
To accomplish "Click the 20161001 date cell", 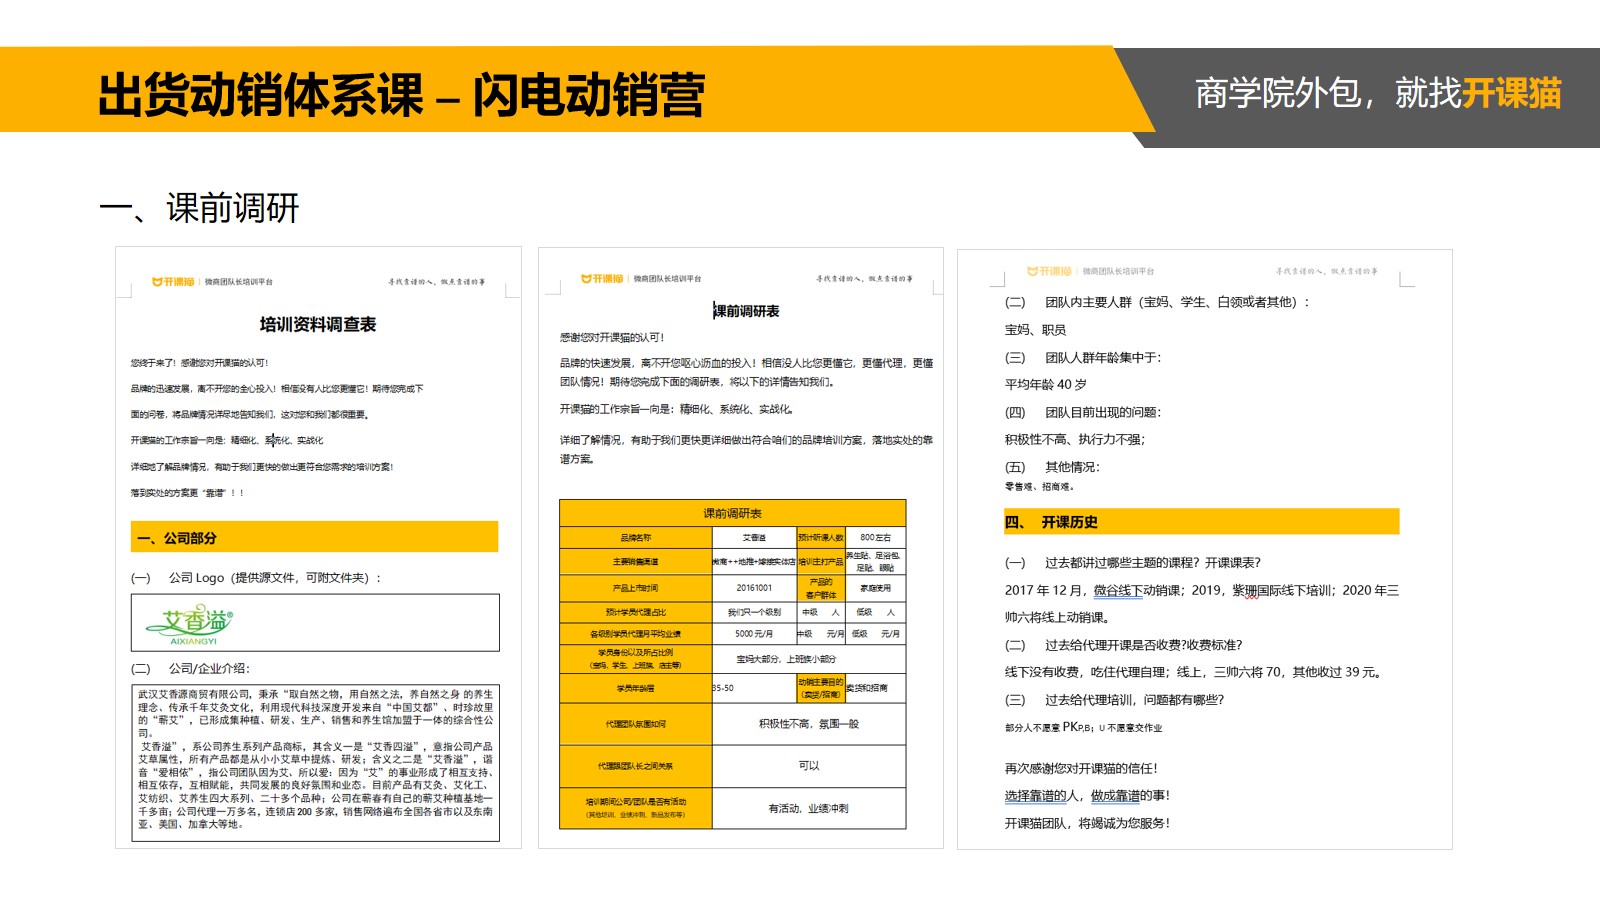I will (x=754, y=588).
